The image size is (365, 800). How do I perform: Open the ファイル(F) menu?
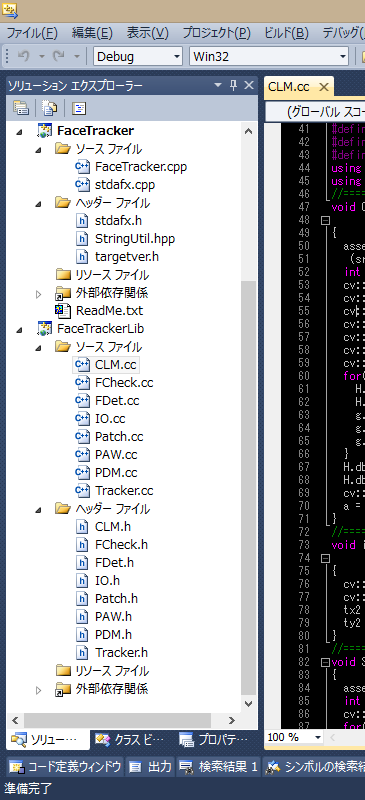tap(32, 33)
